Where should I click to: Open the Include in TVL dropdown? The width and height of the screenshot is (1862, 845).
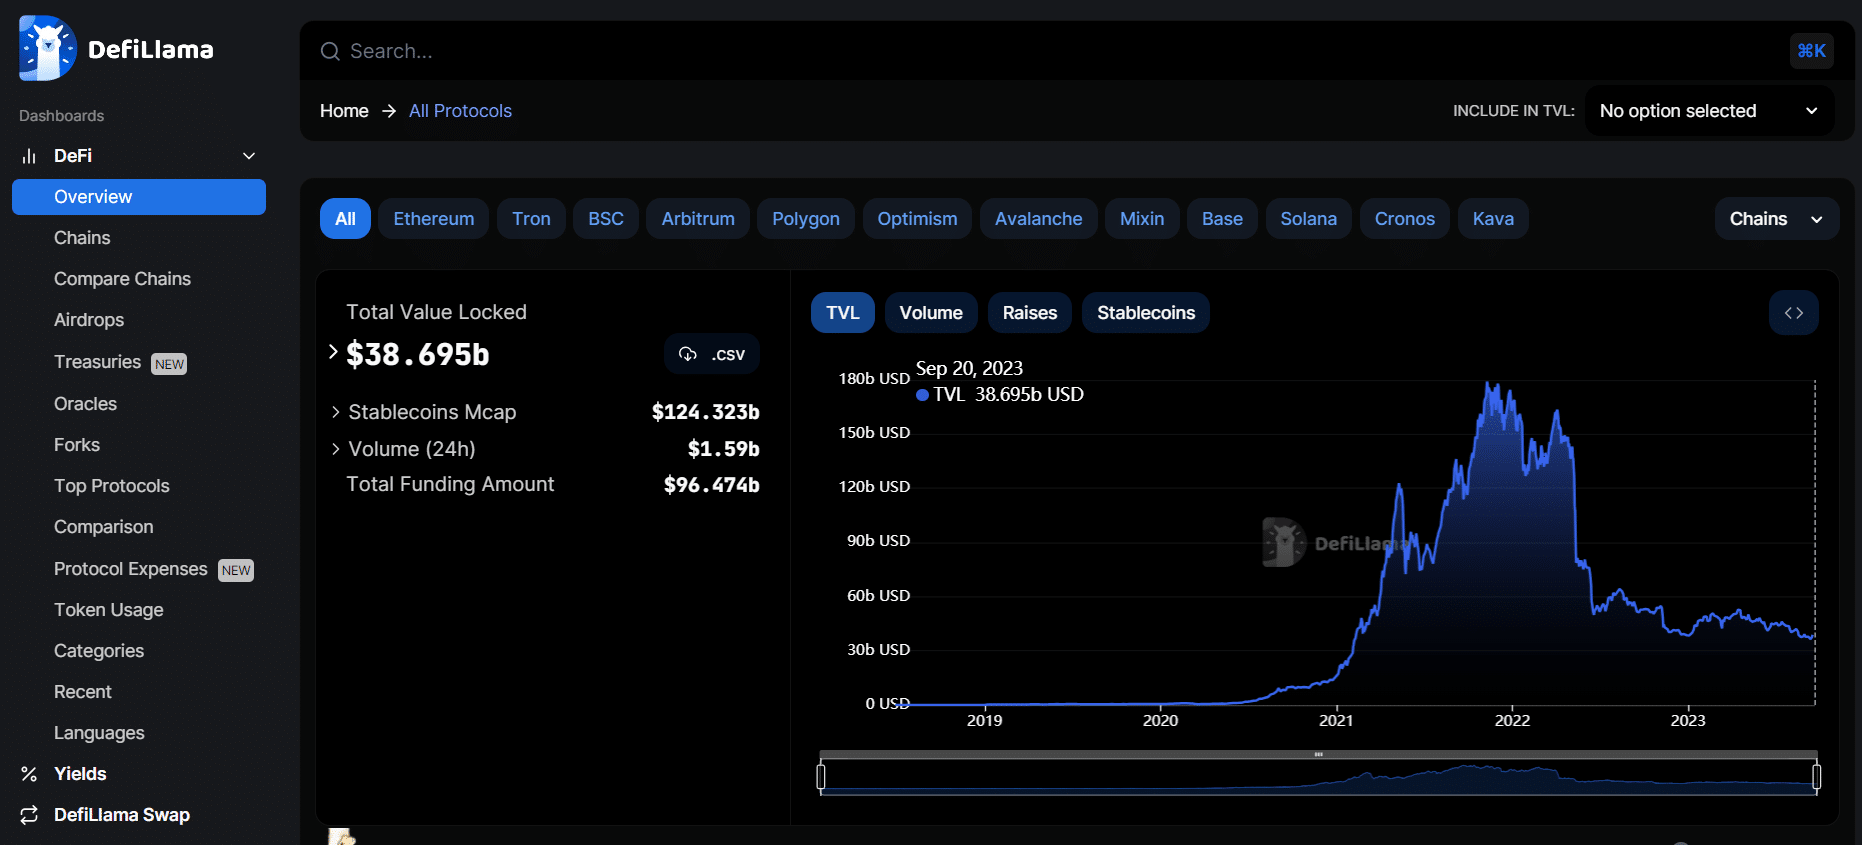(1709, 111)
